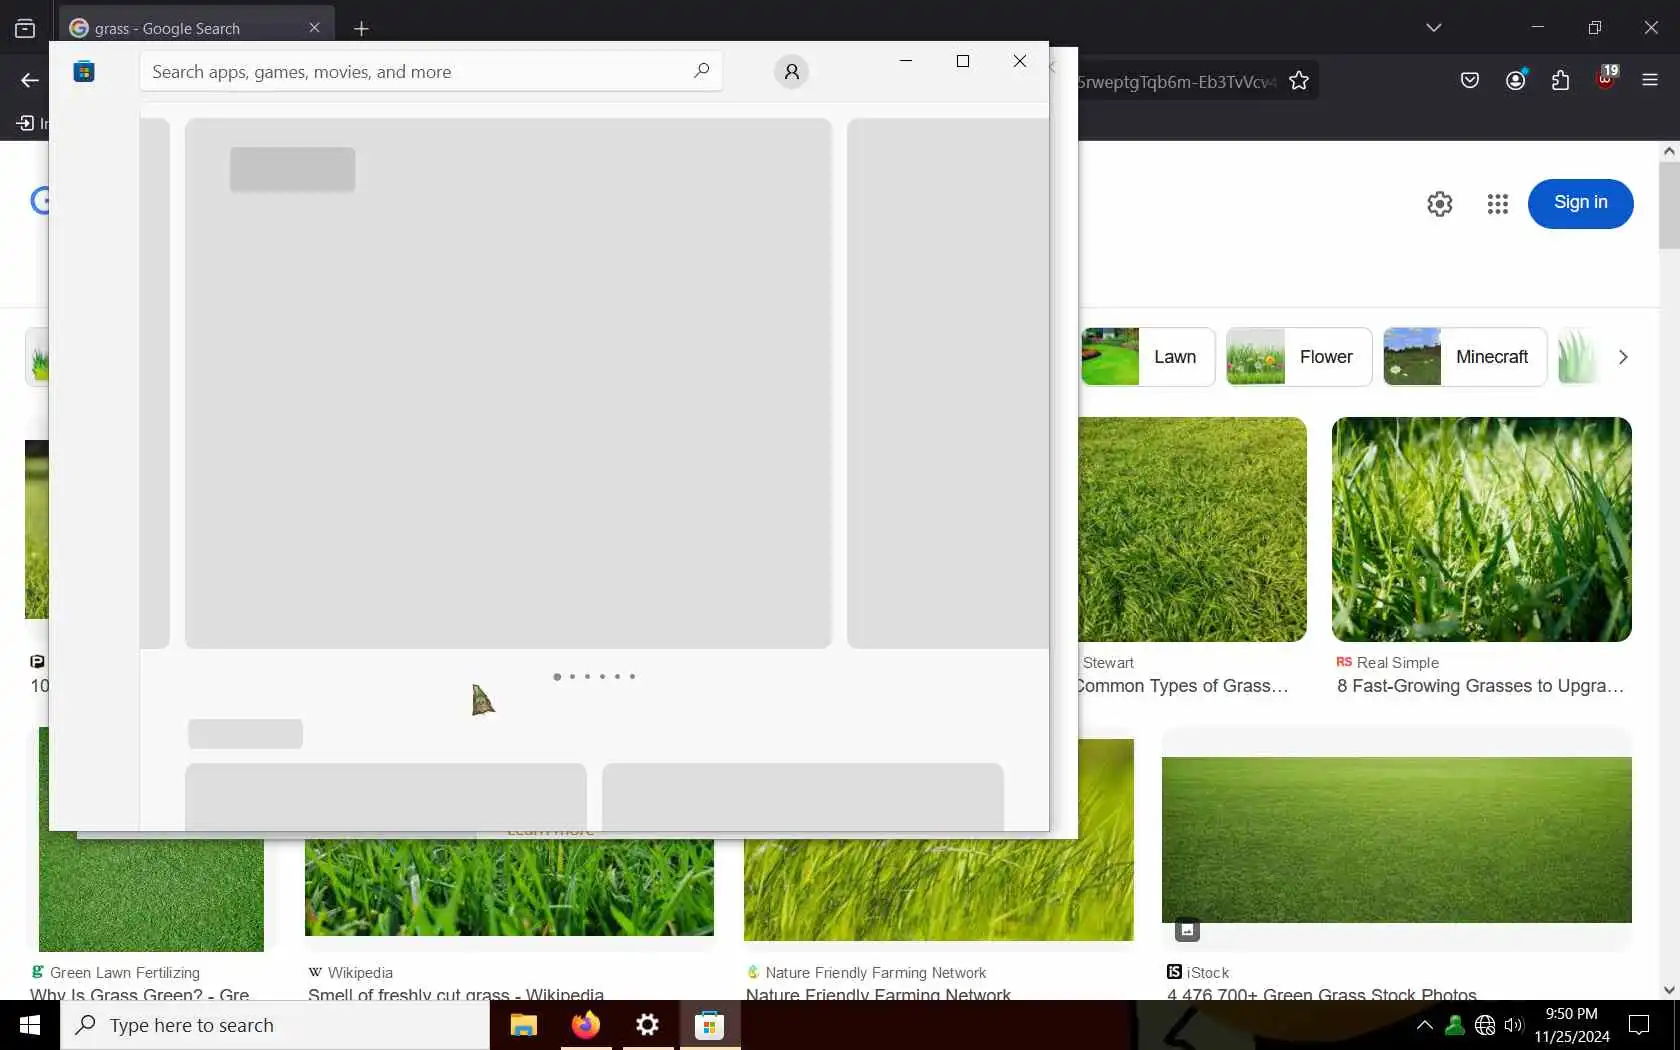Image resolution: width=1680 pixels, height=1050 pixels.
Task: Open the Windows notification center icon
Action: (x=1639, y=1025)
